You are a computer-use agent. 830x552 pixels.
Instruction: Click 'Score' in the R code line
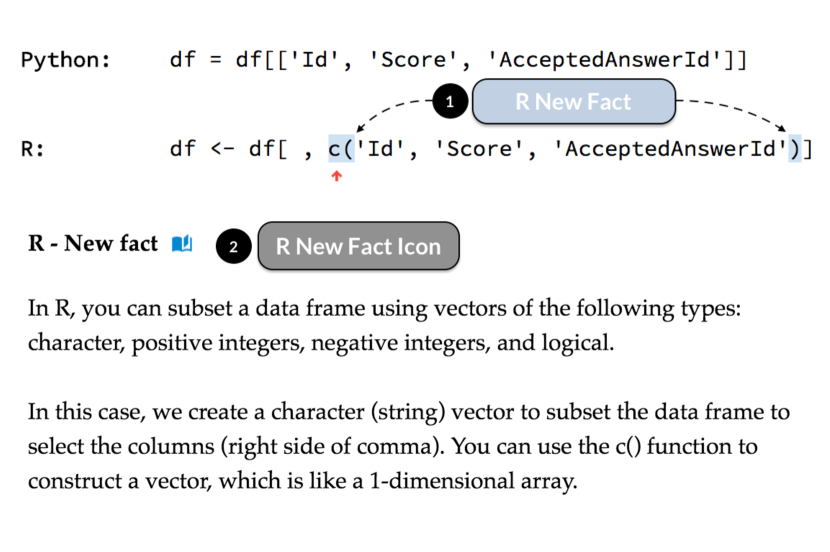478,150
